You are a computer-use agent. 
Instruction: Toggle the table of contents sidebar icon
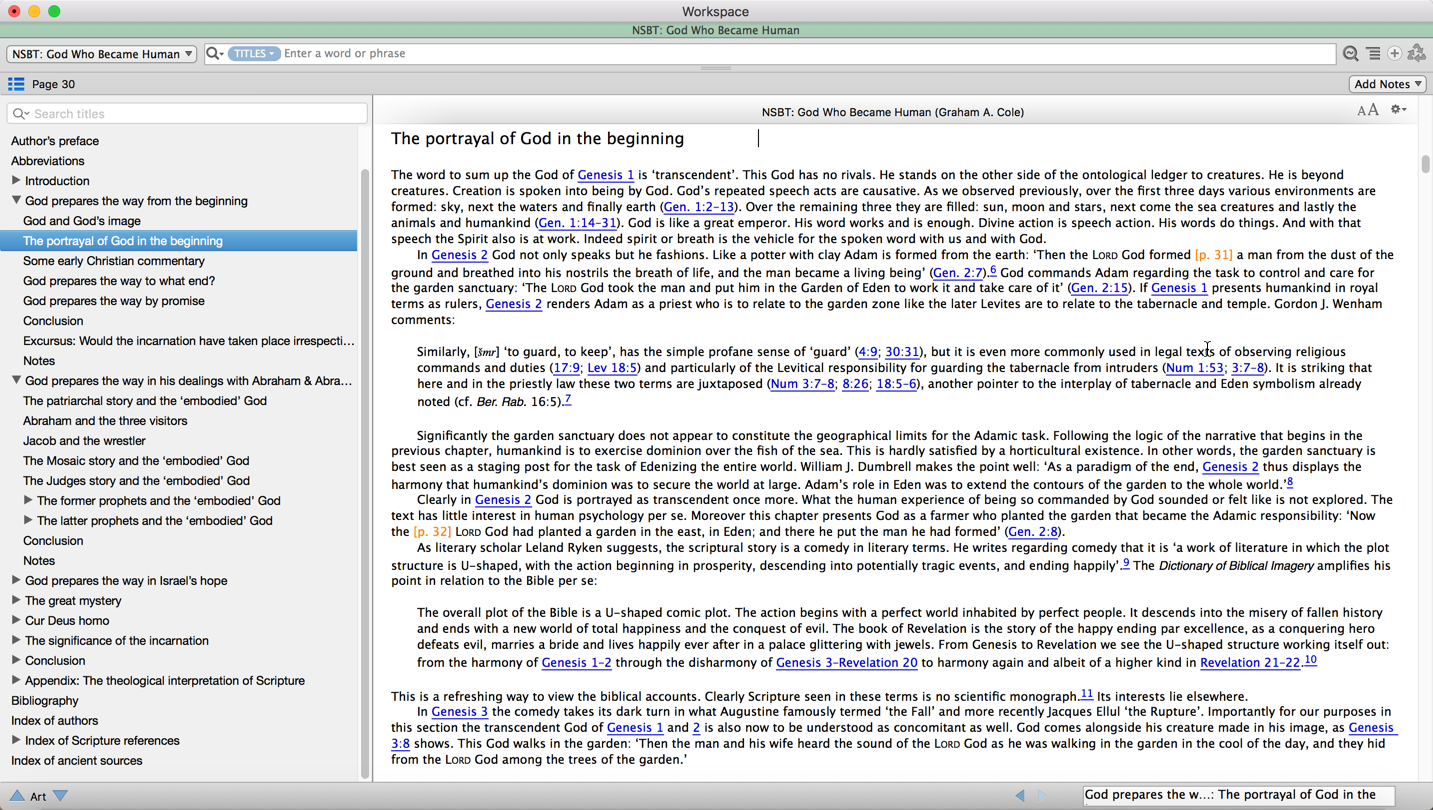coord(16,84)
